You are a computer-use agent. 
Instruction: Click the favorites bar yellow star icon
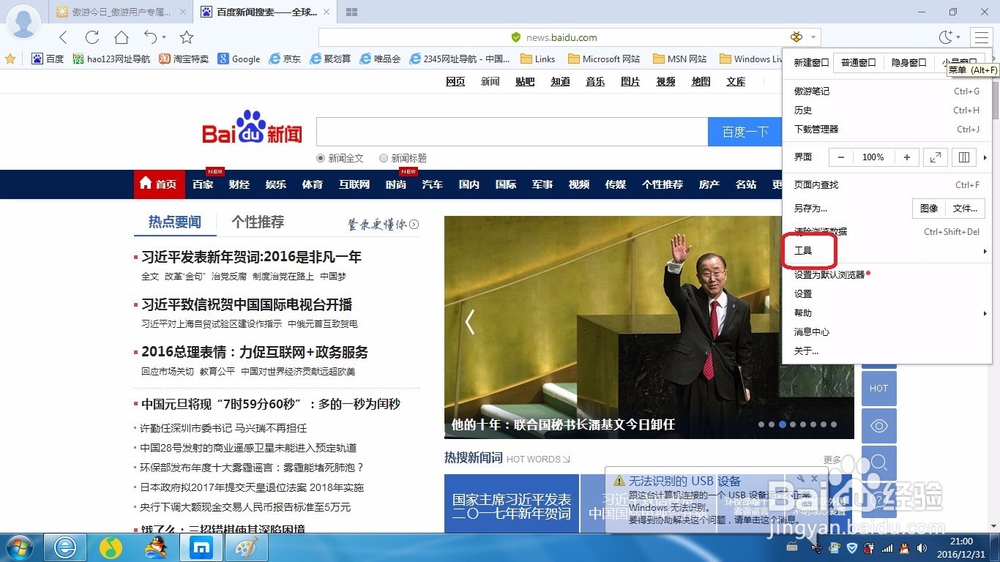point(10,59)
